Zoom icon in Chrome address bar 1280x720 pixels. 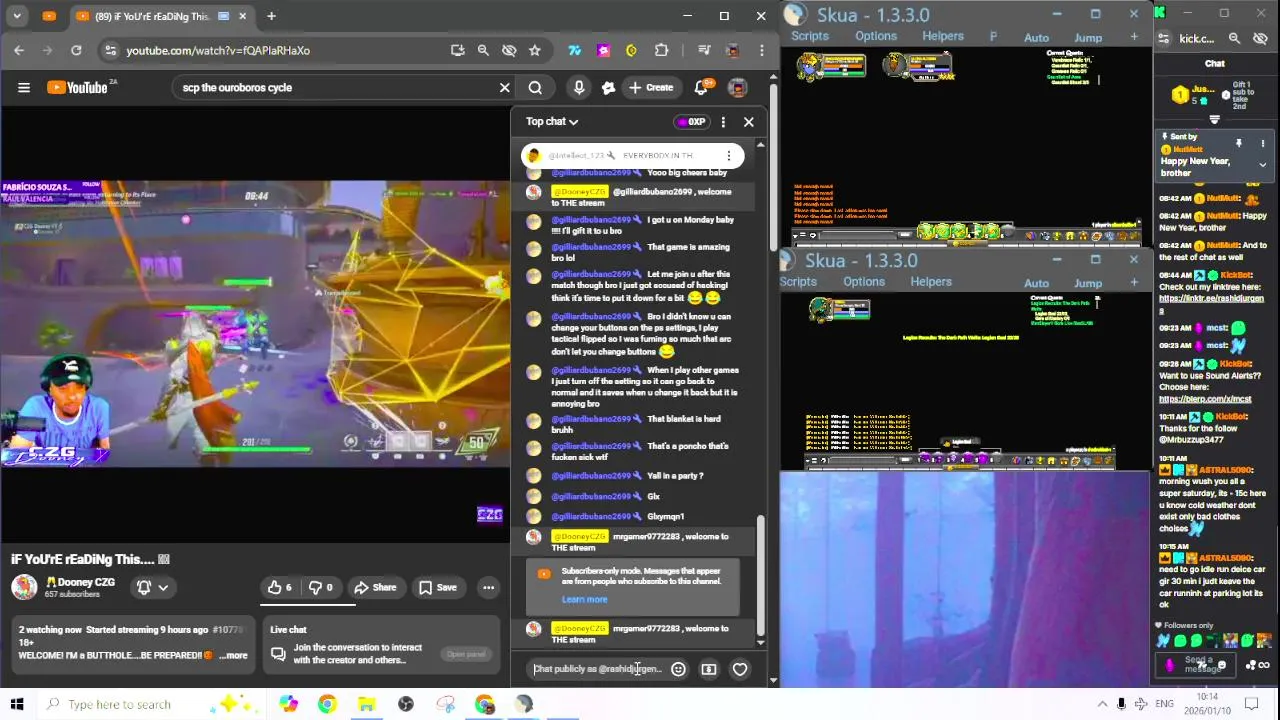pyautogui.click(x=483, y=50)
